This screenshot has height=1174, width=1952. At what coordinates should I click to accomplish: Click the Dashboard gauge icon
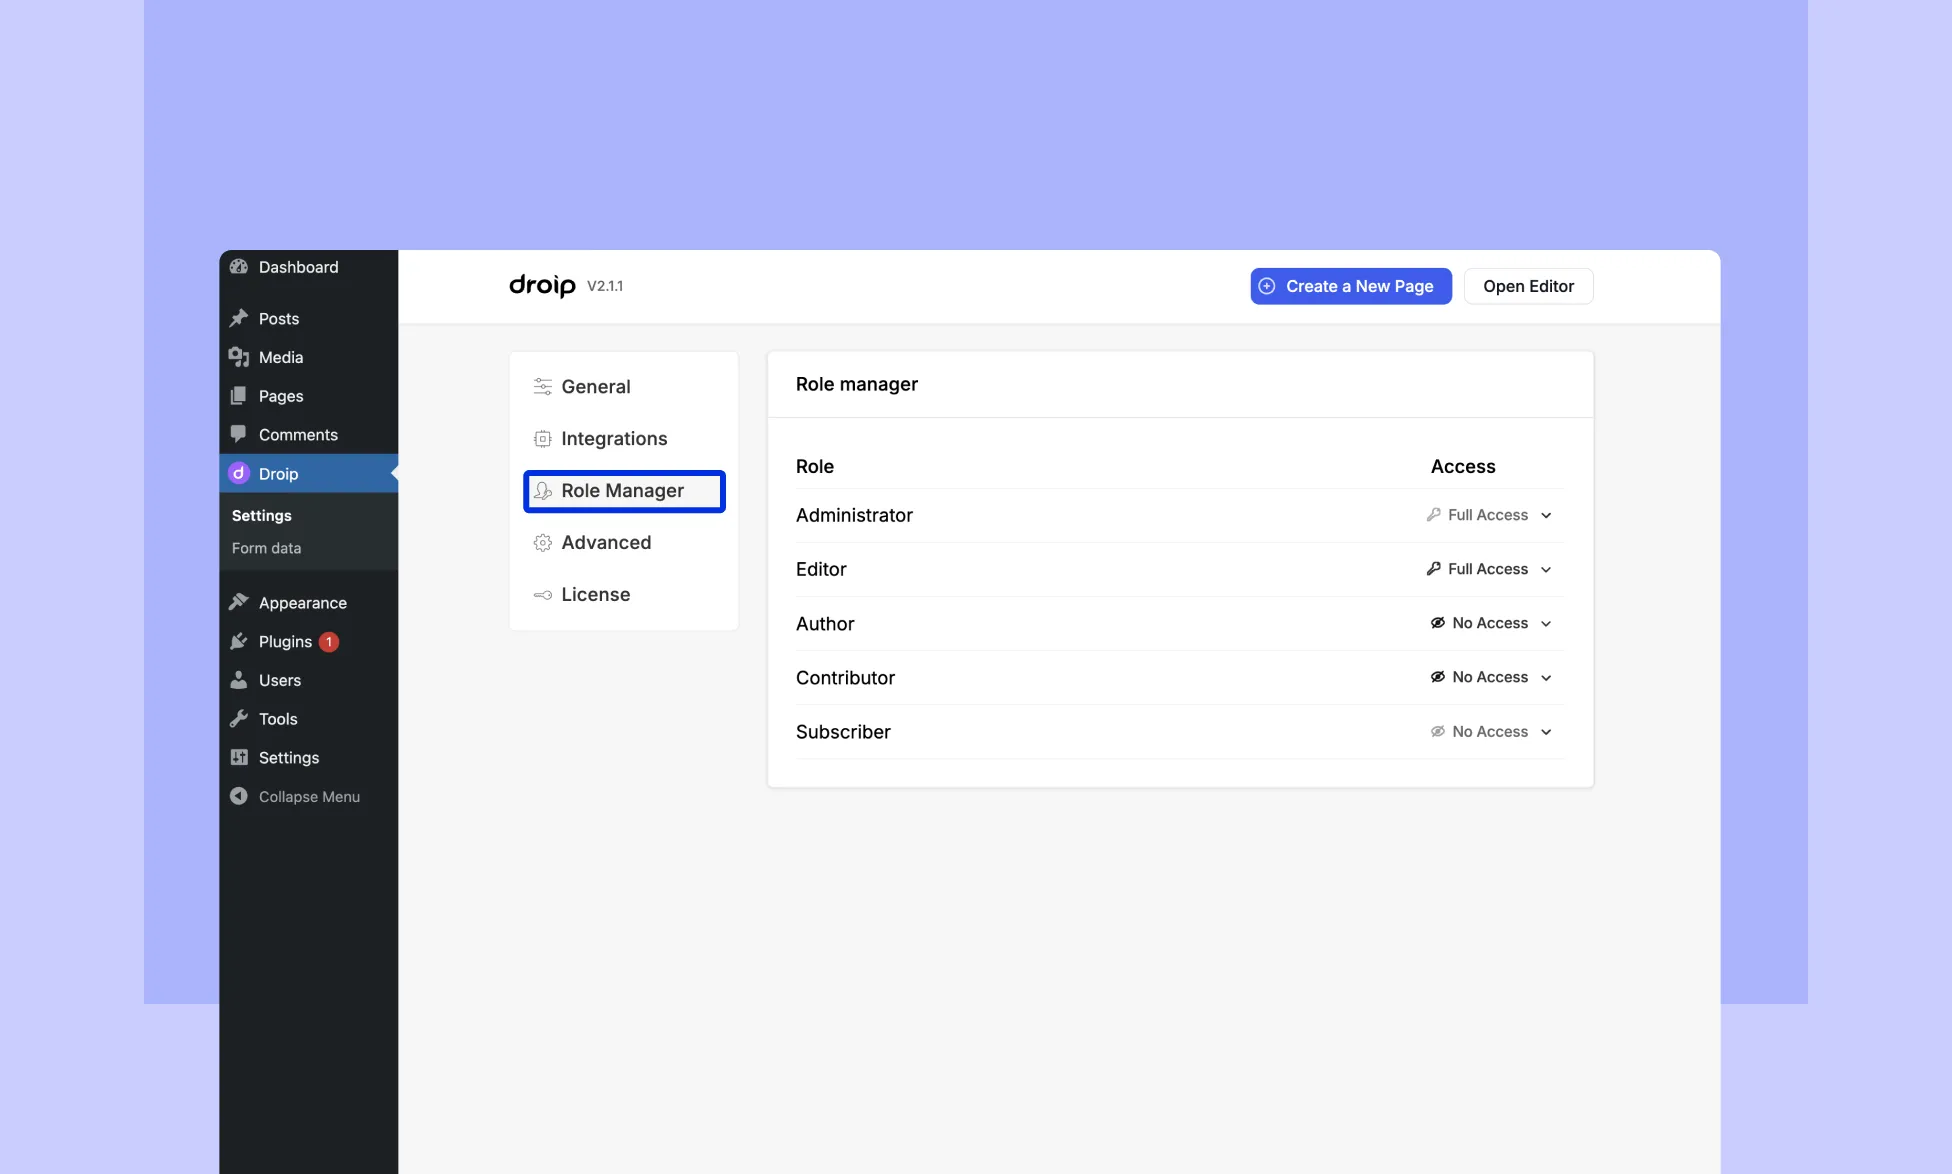pyautogui.click(x=238, y=266)
